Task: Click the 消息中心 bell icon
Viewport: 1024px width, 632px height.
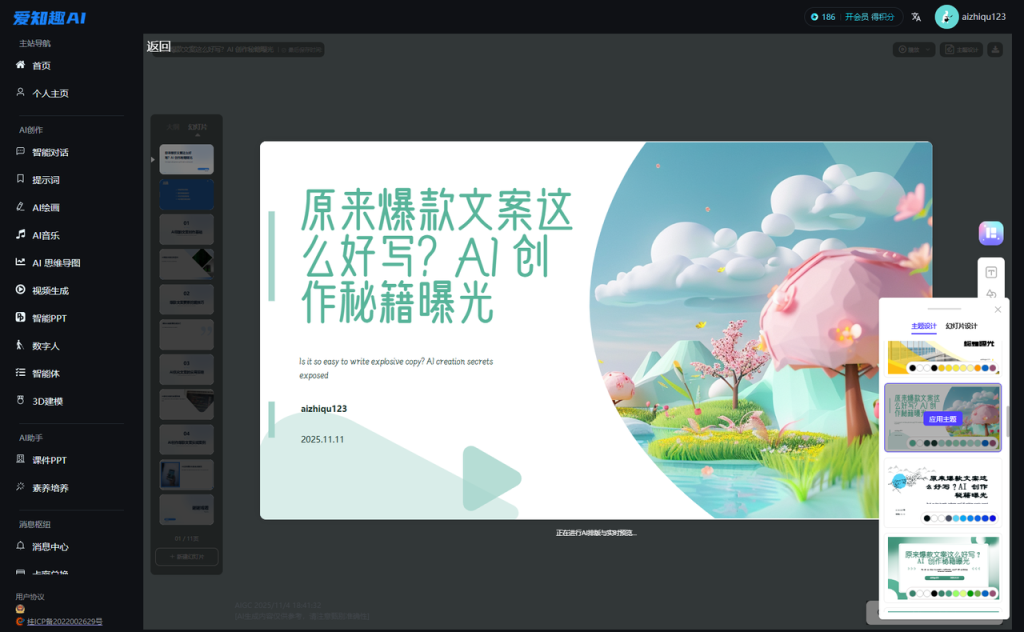Action: 20,545
